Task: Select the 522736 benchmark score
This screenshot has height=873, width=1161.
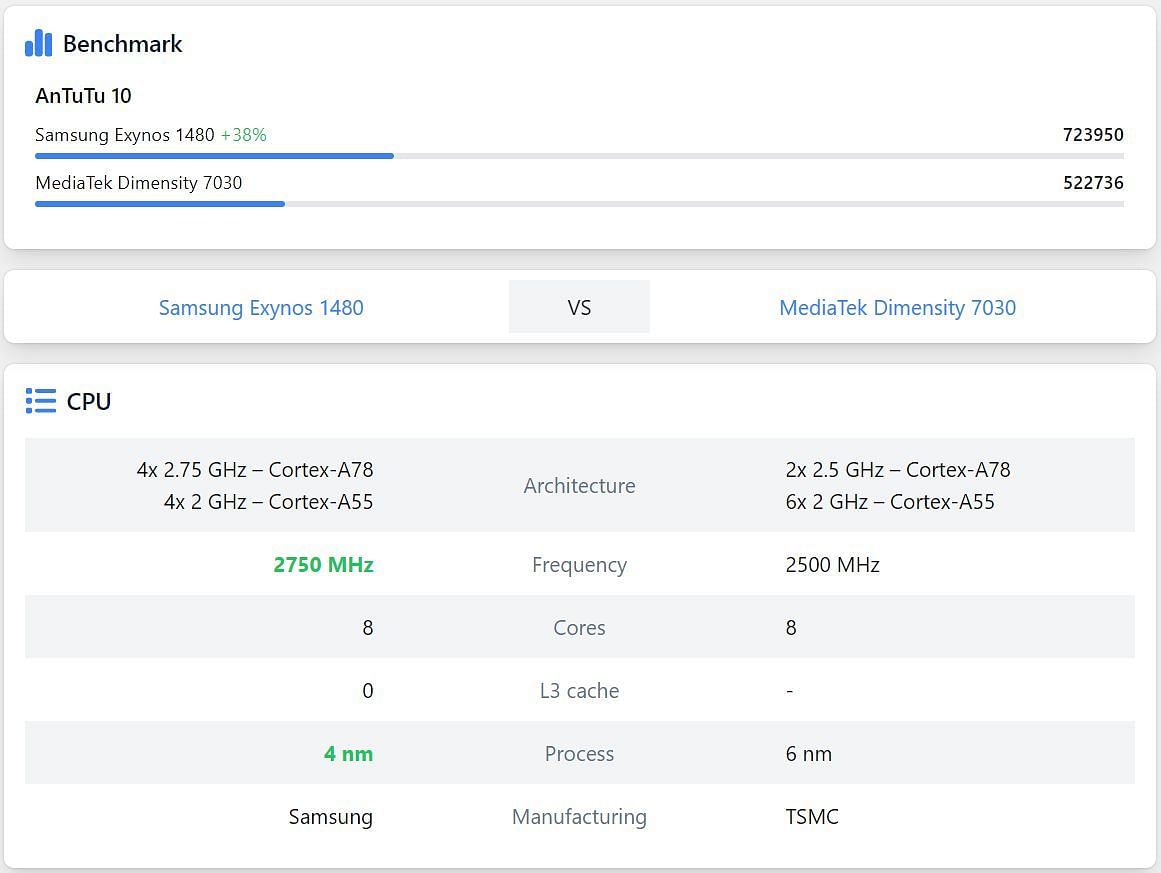Action: [x=1092, y=182]
